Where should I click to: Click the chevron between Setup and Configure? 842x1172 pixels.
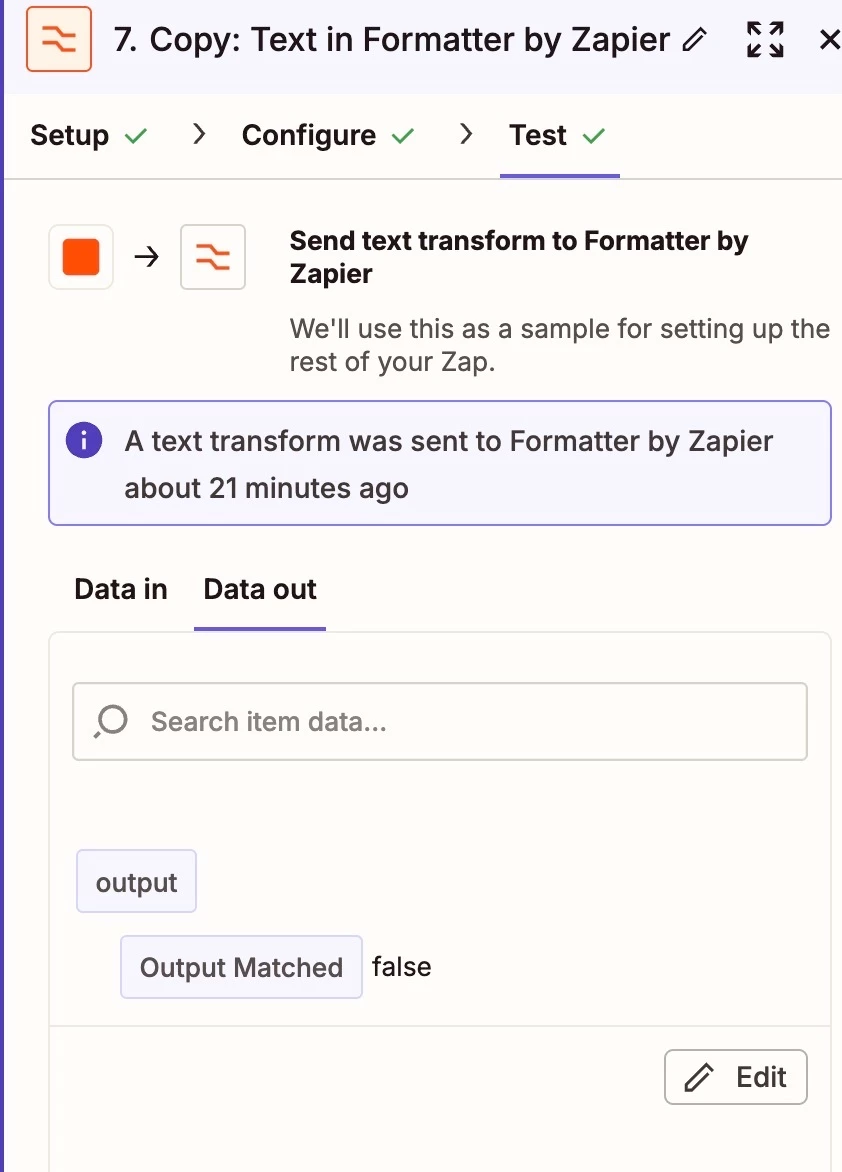point(199,135)
